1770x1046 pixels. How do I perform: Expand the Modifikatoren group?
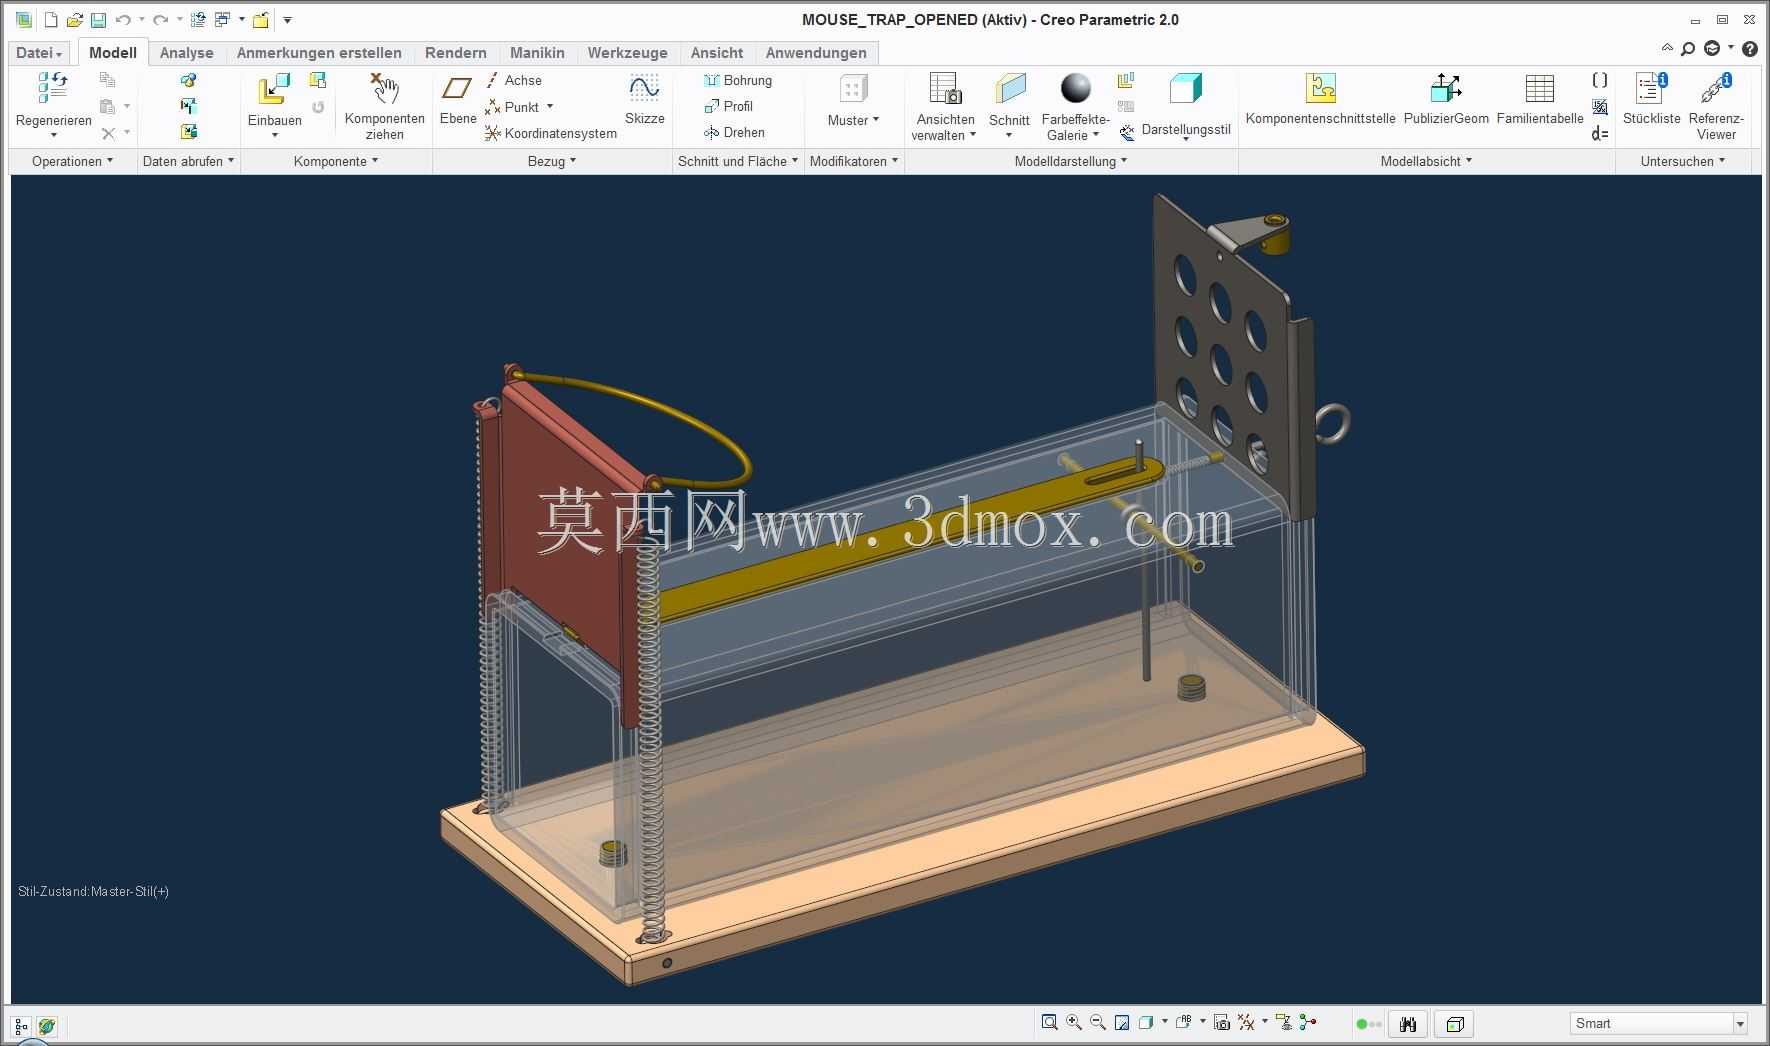point(854,161)
